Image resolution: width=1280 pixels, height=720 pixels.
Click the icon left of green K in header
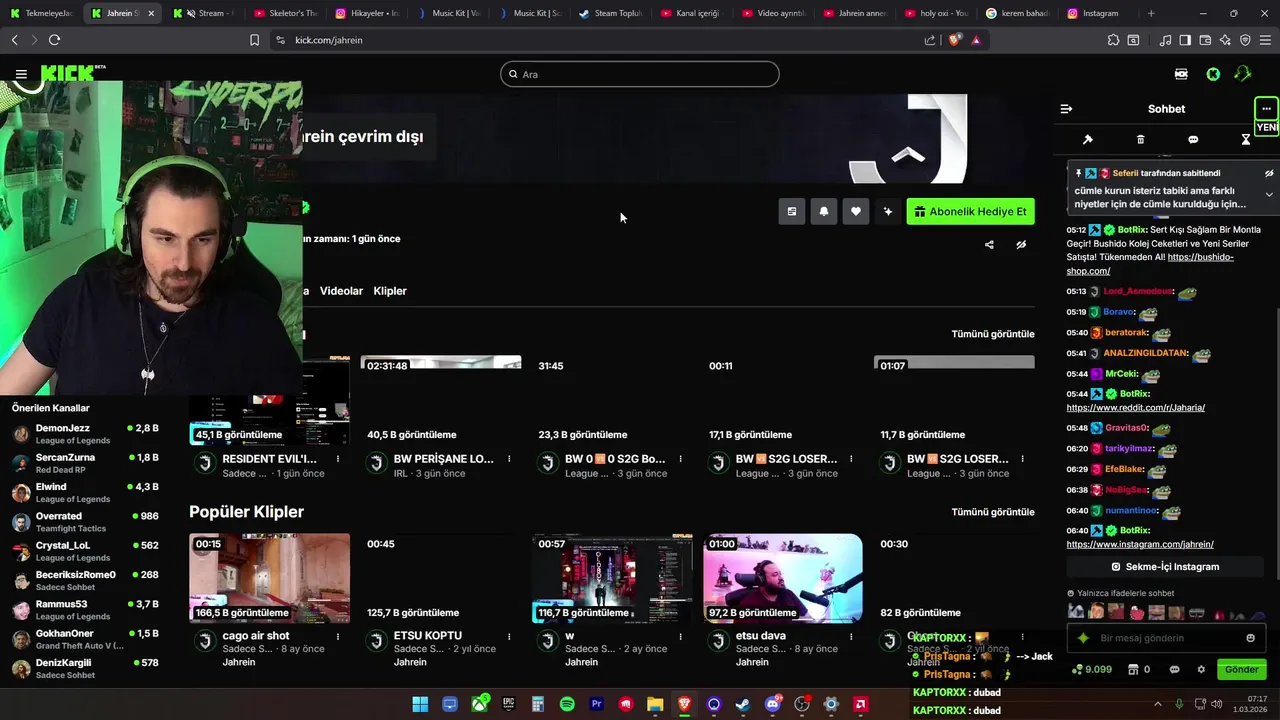point(1181,74)
